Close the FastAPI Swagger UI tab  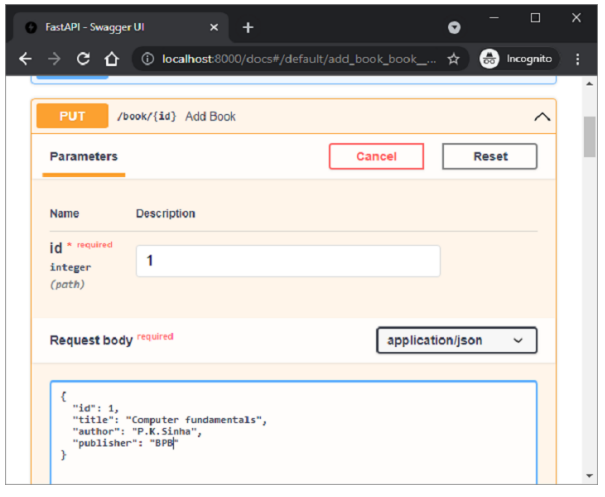click(217, 27)
